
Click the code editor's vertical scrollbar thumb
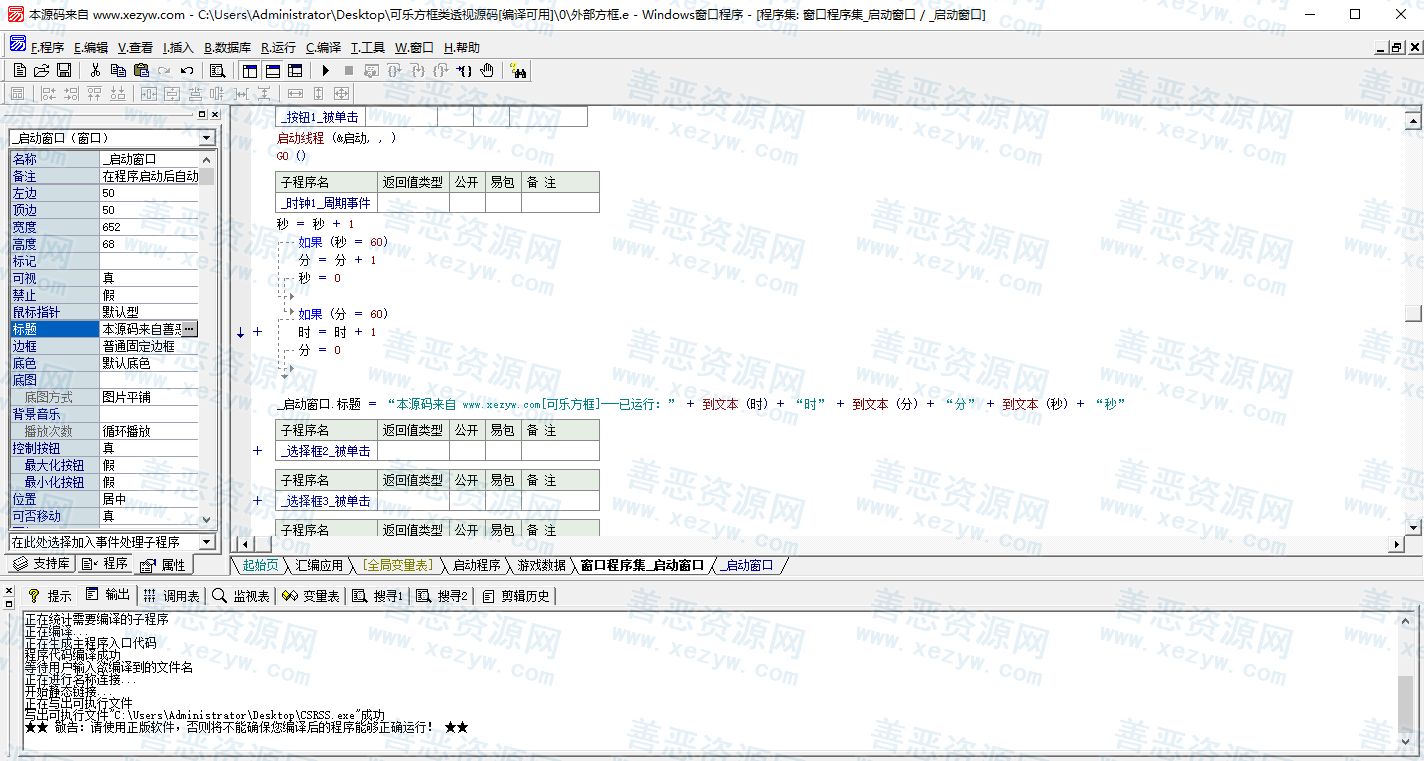tap(1412, 313)
